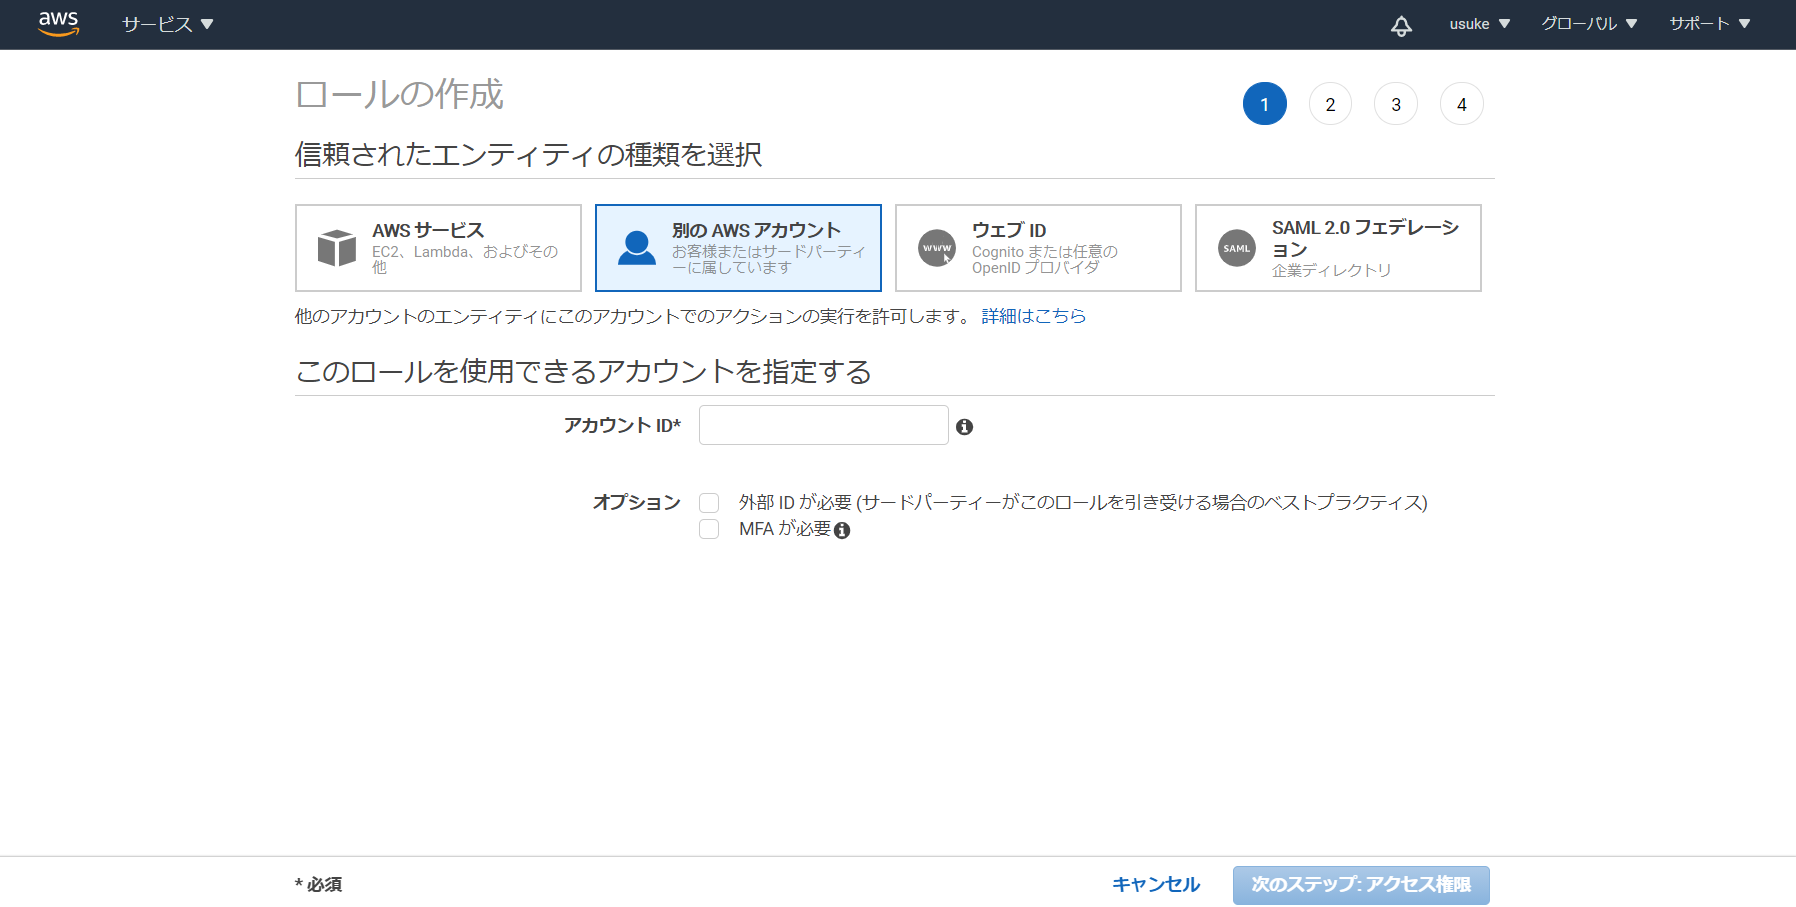Click the 信頼されたエンティティの種類を選択 heading
This screenshot has width=1796, height=907.
529,155
